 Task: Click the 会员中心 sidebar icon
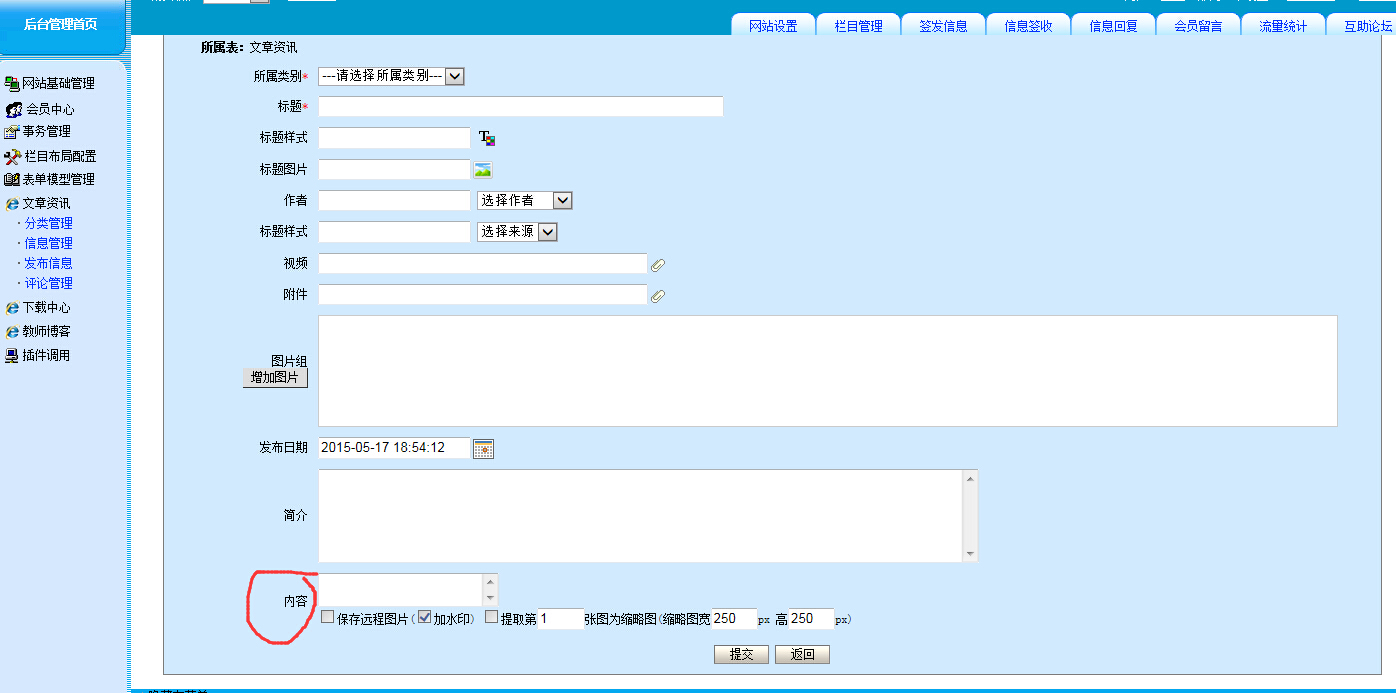click(x=14, y=110)
